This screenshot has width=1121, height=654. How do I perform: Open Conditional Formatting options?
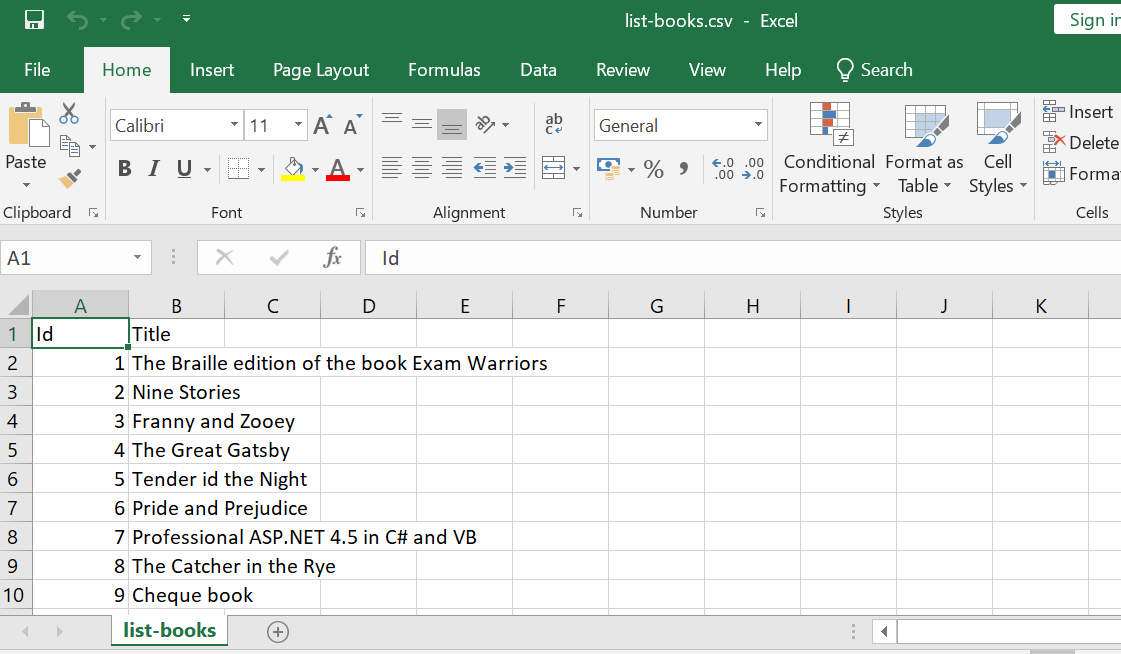pos(829,150)
